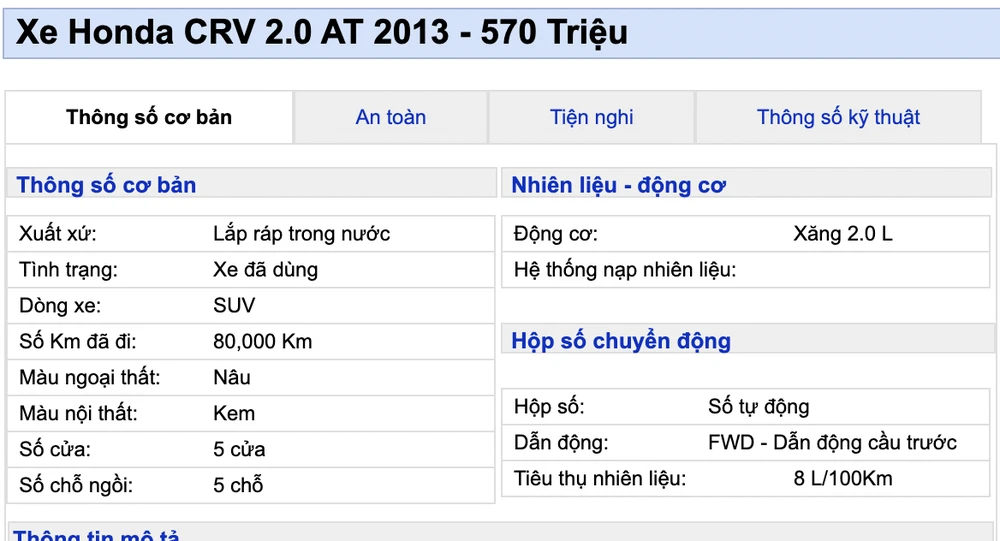Click the 8 L/100Km fuel consumption value
Image resolution: width=1000 pixels, height=541 pixels.
point(843,478)
